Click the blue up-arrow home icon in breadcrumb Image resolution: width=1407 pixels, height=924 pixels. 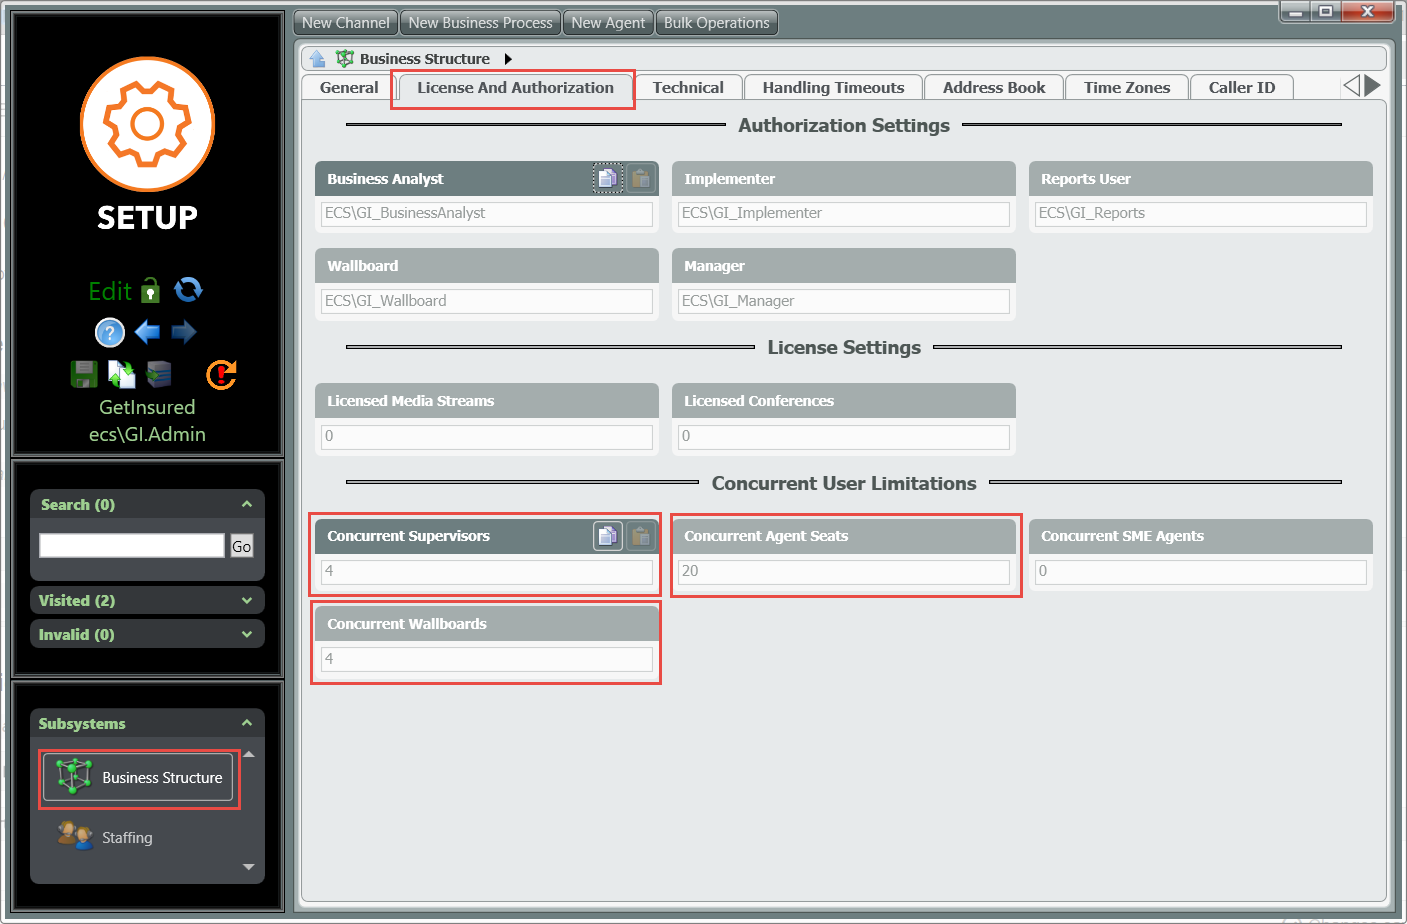[317, 59]
